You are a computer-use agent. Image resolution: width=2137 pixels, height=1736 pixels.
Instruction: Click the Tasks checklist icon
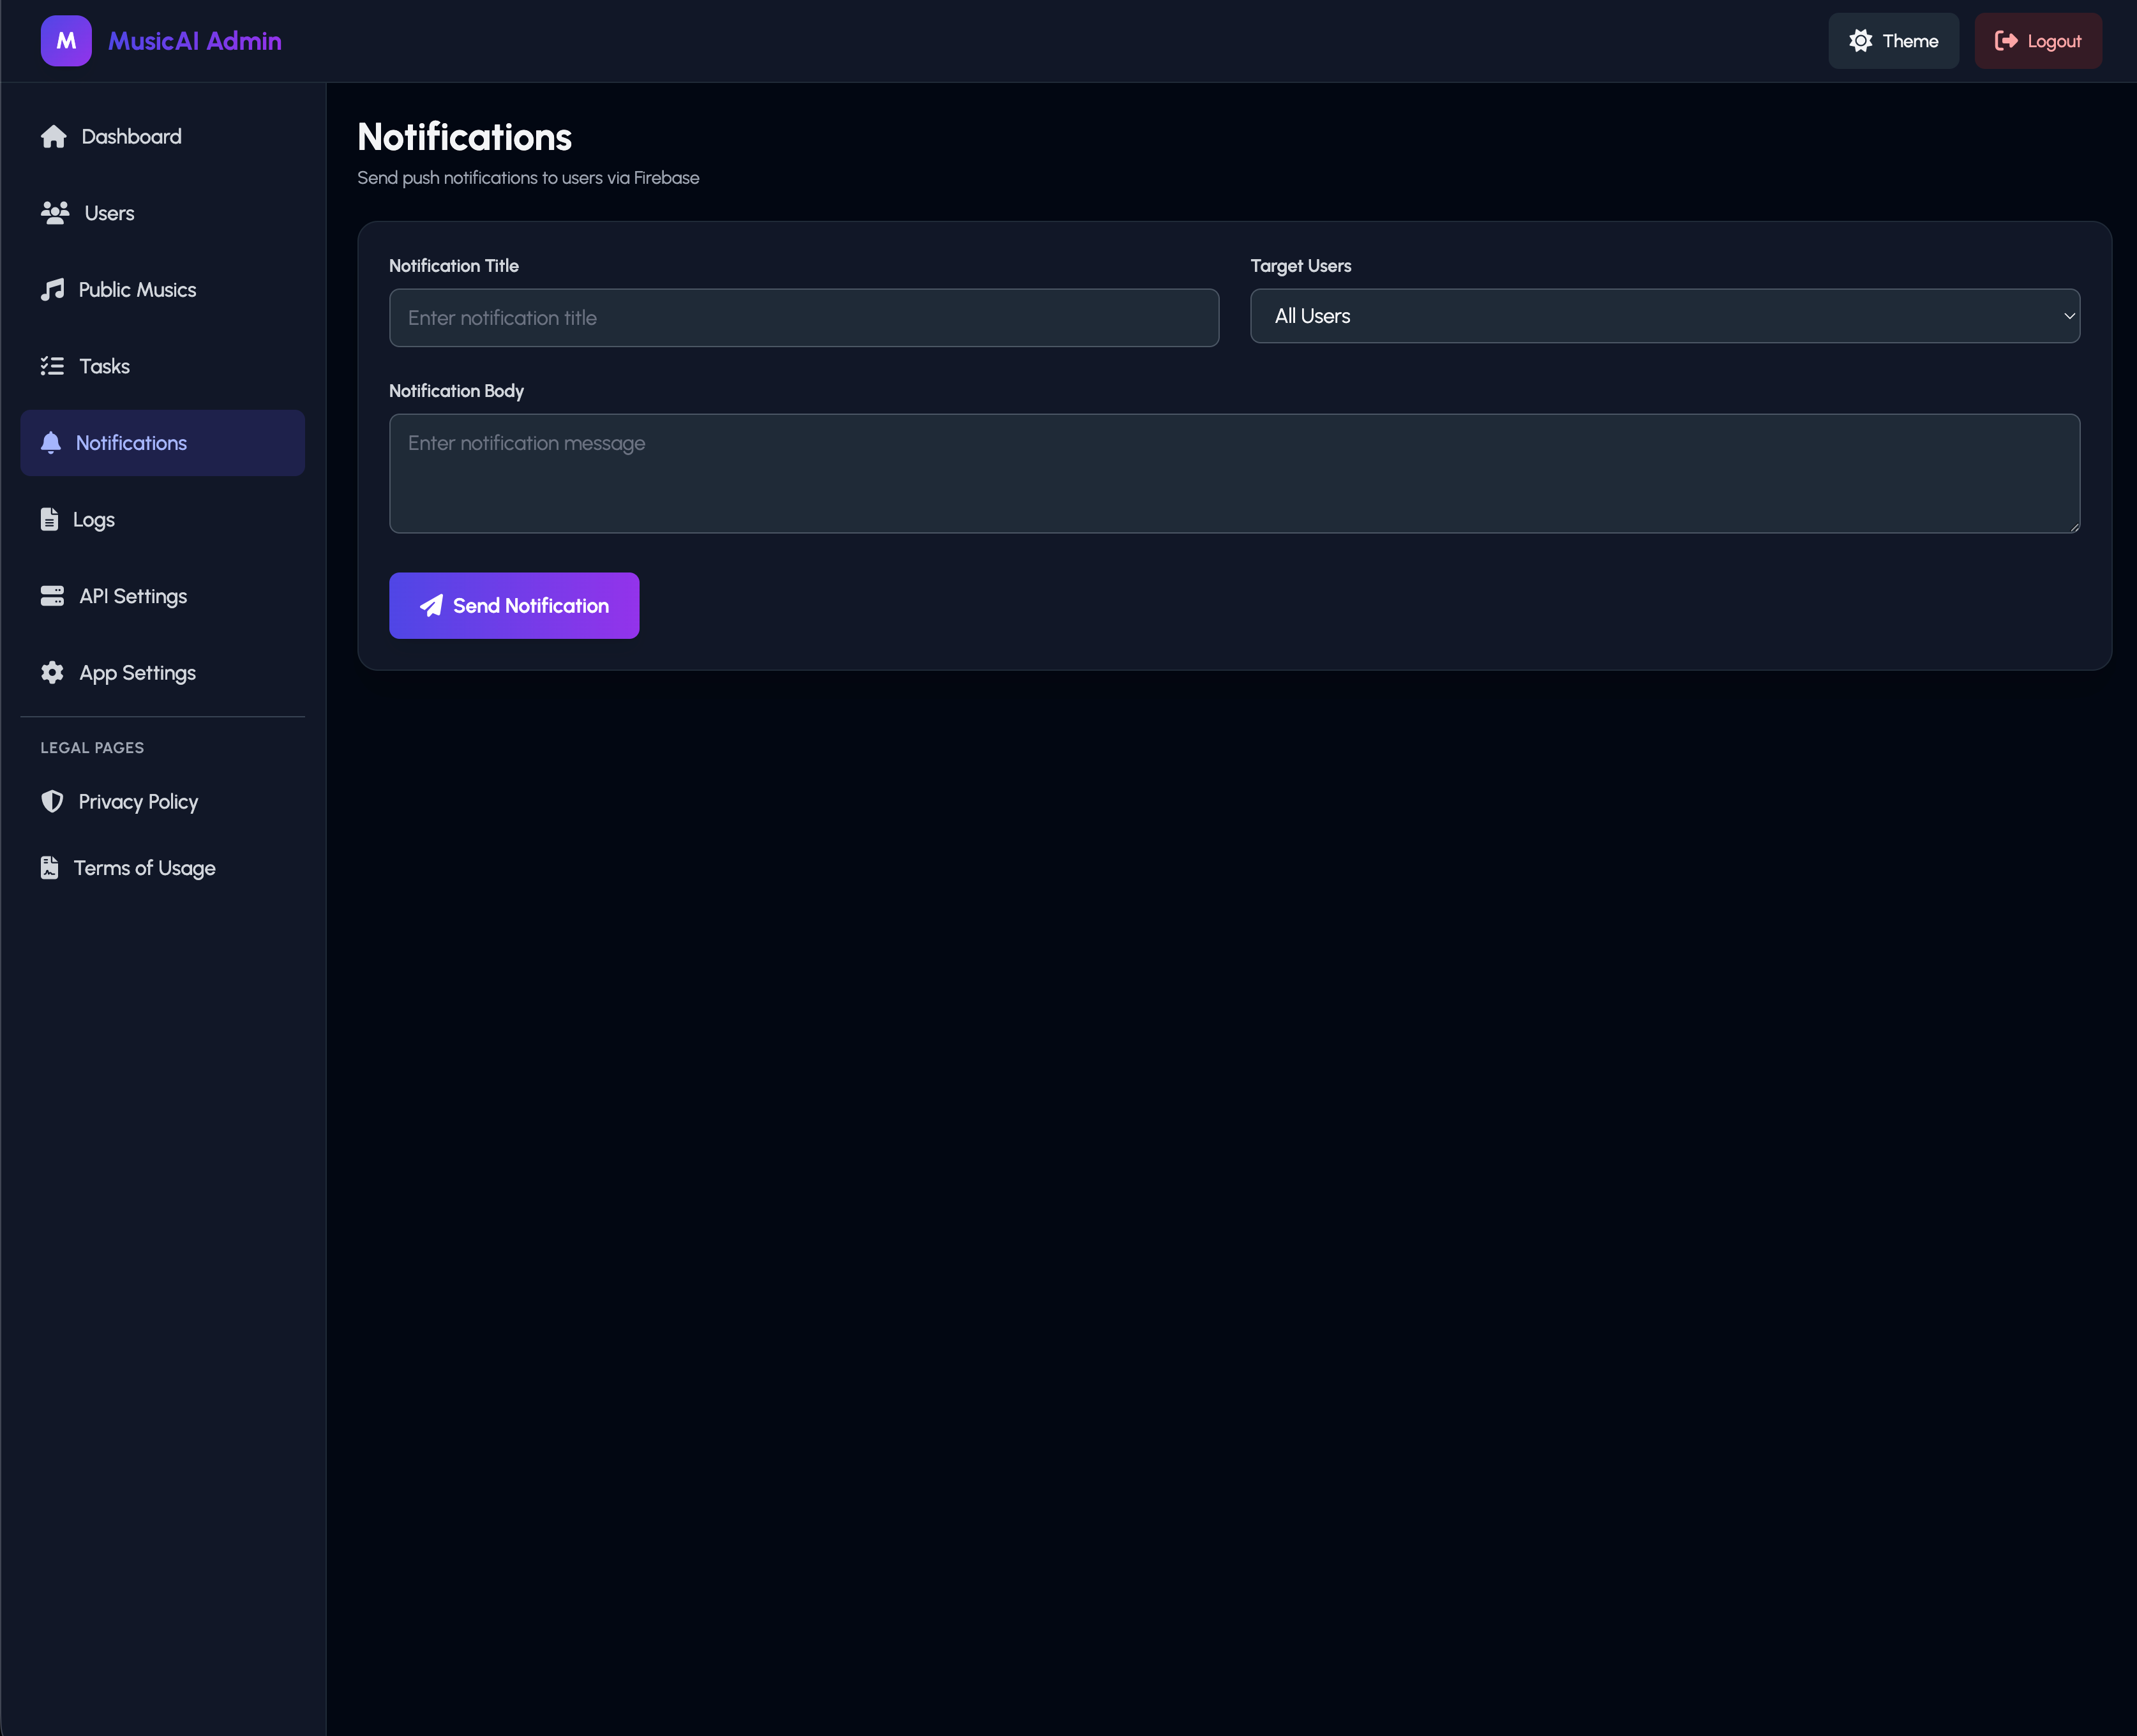(x=52, y=366)
